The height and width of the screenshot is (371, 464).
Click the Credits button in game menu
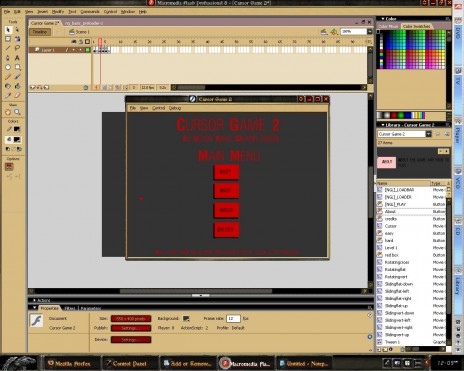tap(226, 230)
